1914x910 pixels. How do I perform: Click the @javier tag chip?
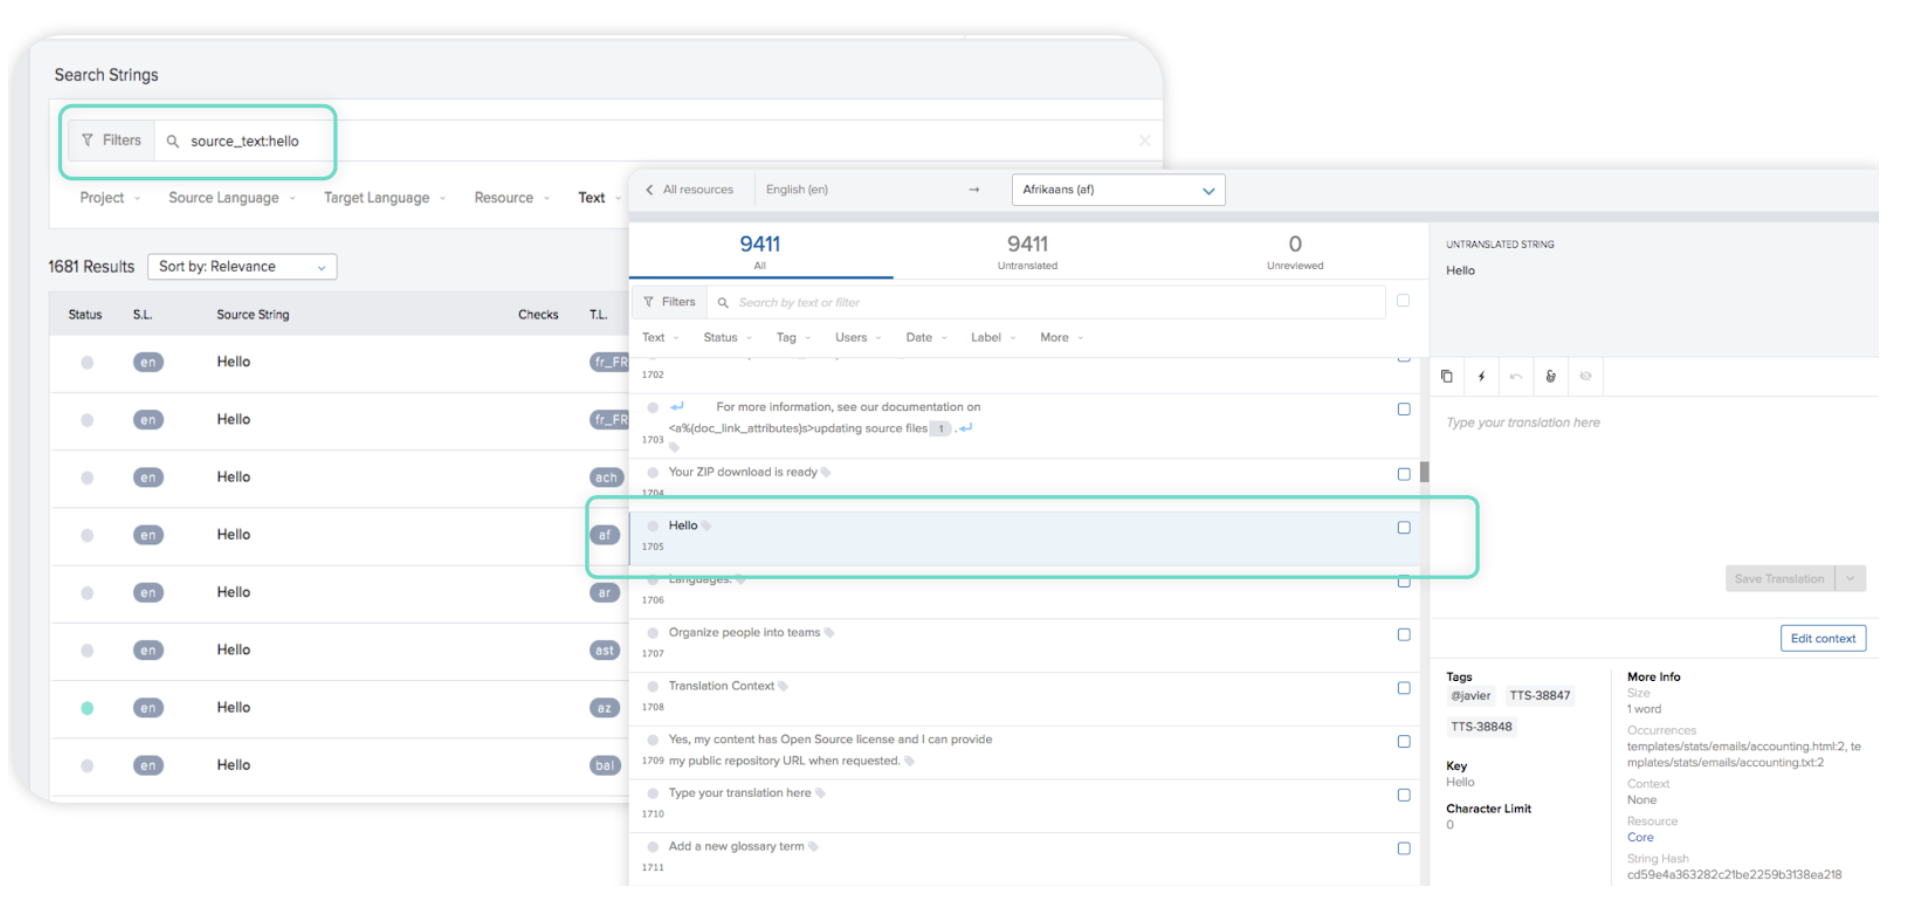[x=1470, y=696]
